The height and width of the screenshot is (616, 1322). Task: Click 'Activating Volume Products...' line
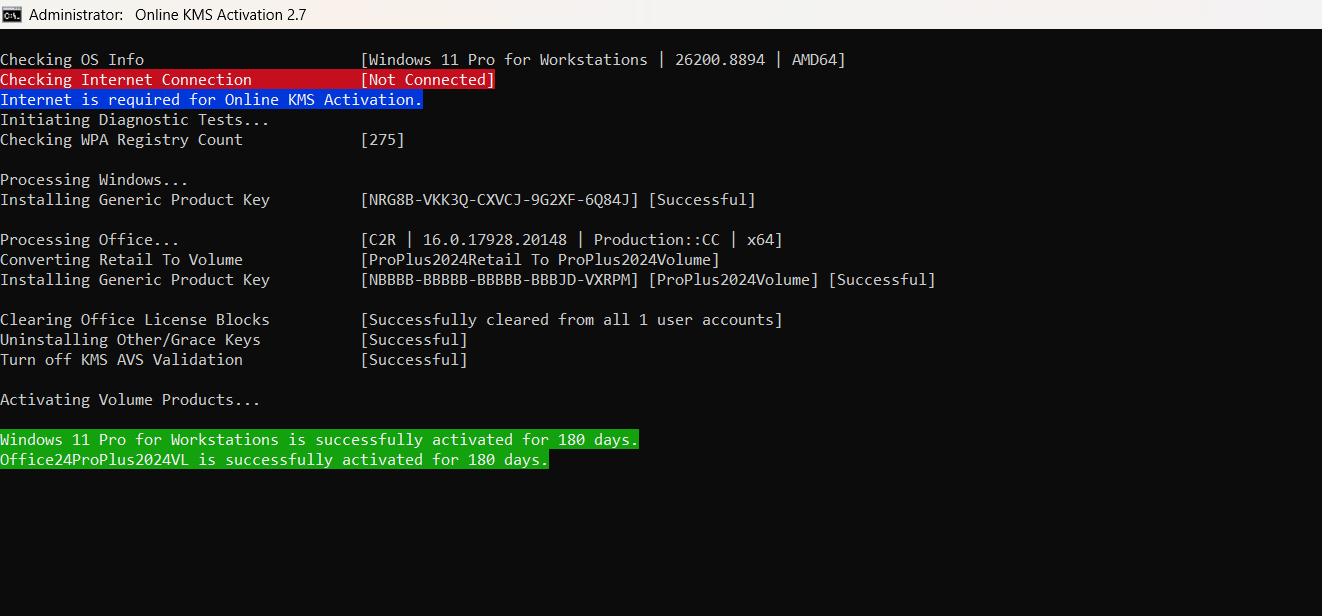coord(130,400)
